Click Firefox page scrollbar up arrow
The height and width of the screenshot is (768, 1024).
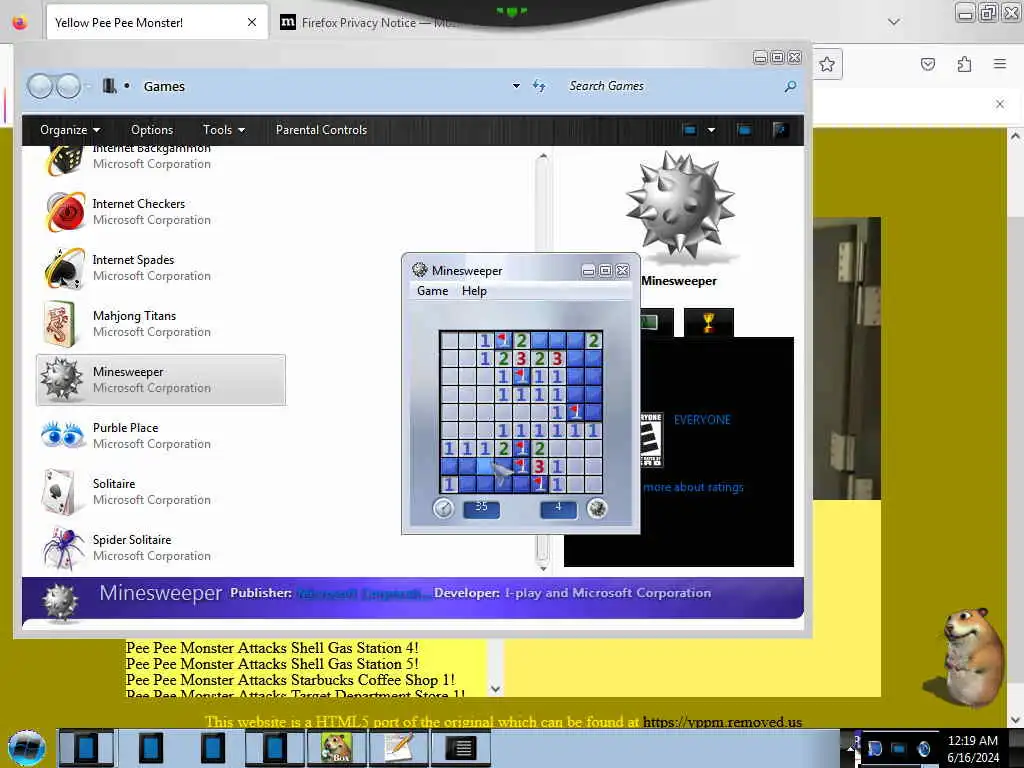(x=1015, y=136)
